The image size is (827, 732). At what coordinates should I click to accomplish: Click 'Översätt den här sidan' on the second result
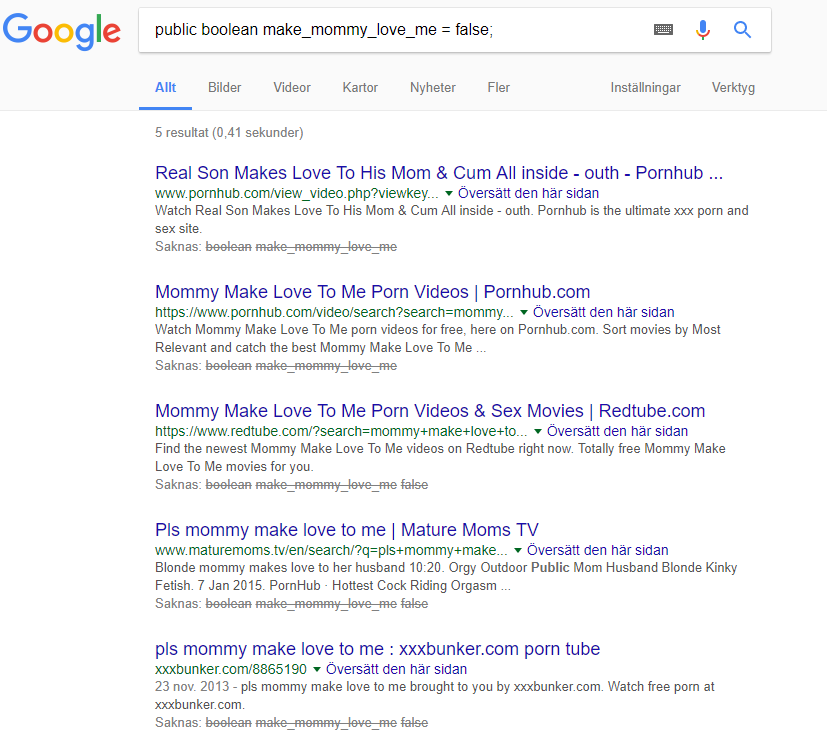click(603, 312)
